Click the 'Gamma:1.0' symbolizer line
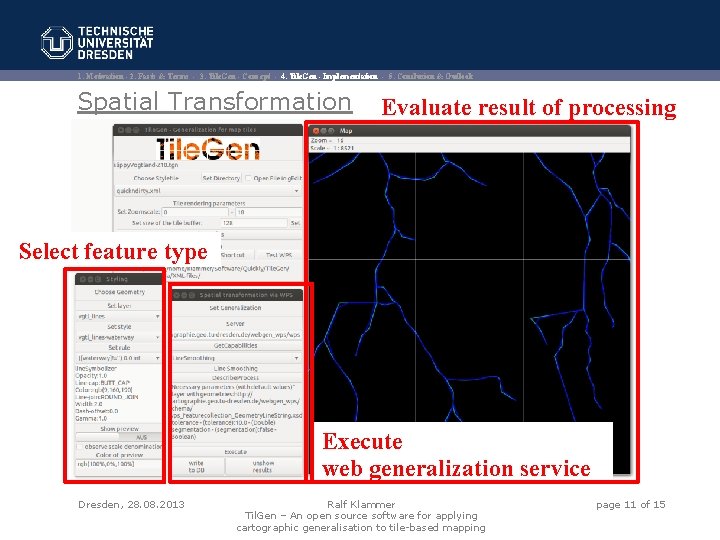Viewport: 720px width, 540px height. 91,418
